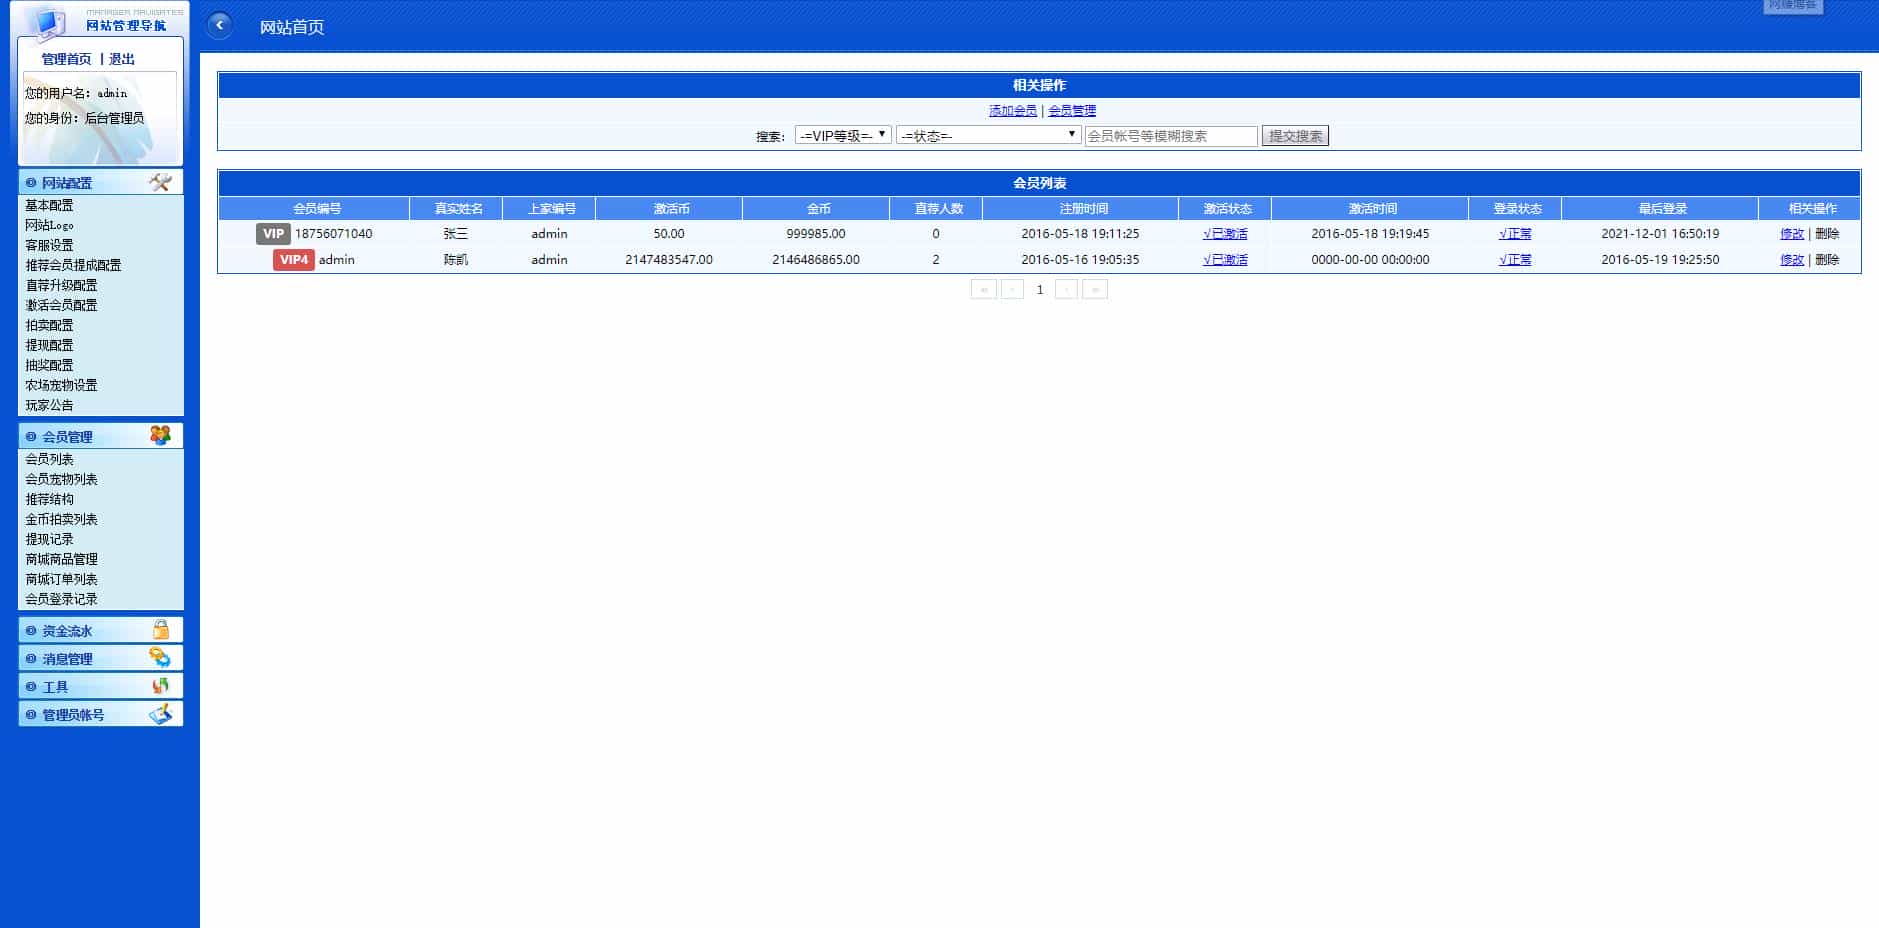1879x928 pixels.
Task: Open 推荐结构 in the sidebar
Action: (49, 499)
